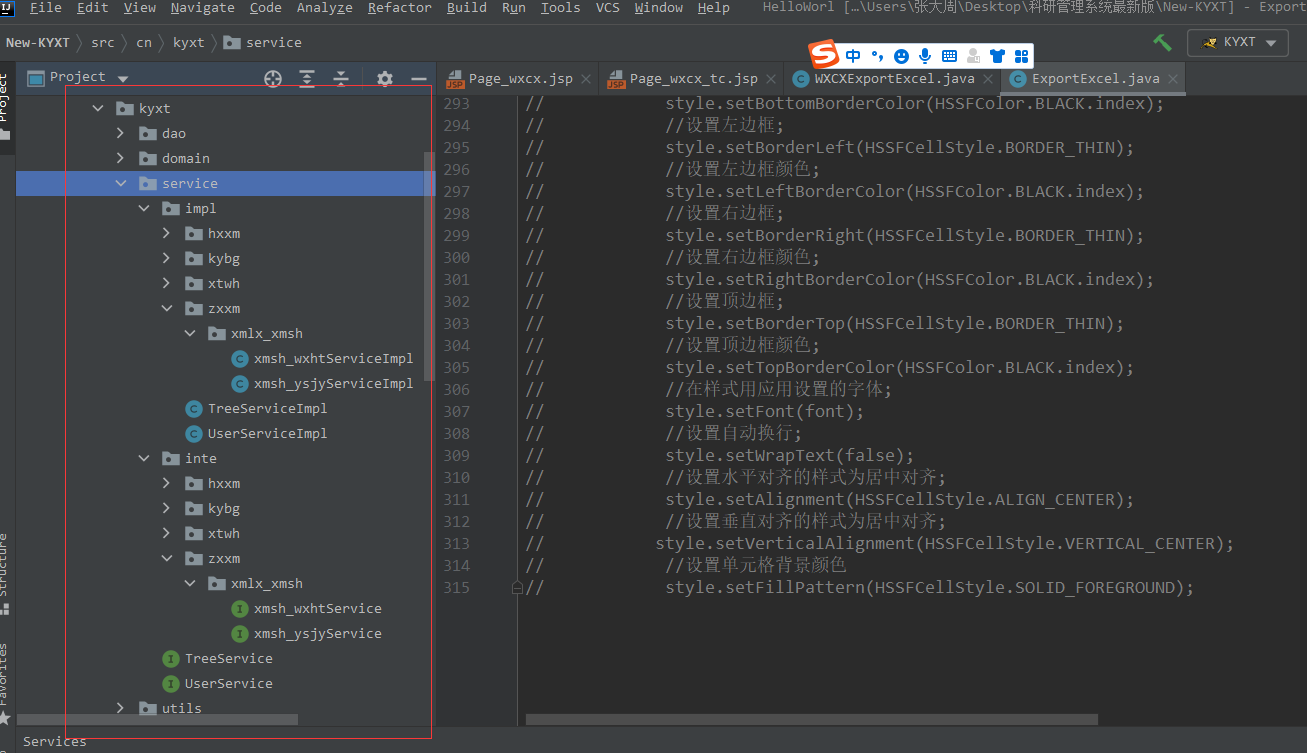Open the Analyze menu
Screen dimensions: 1307x753
point(324,8)
